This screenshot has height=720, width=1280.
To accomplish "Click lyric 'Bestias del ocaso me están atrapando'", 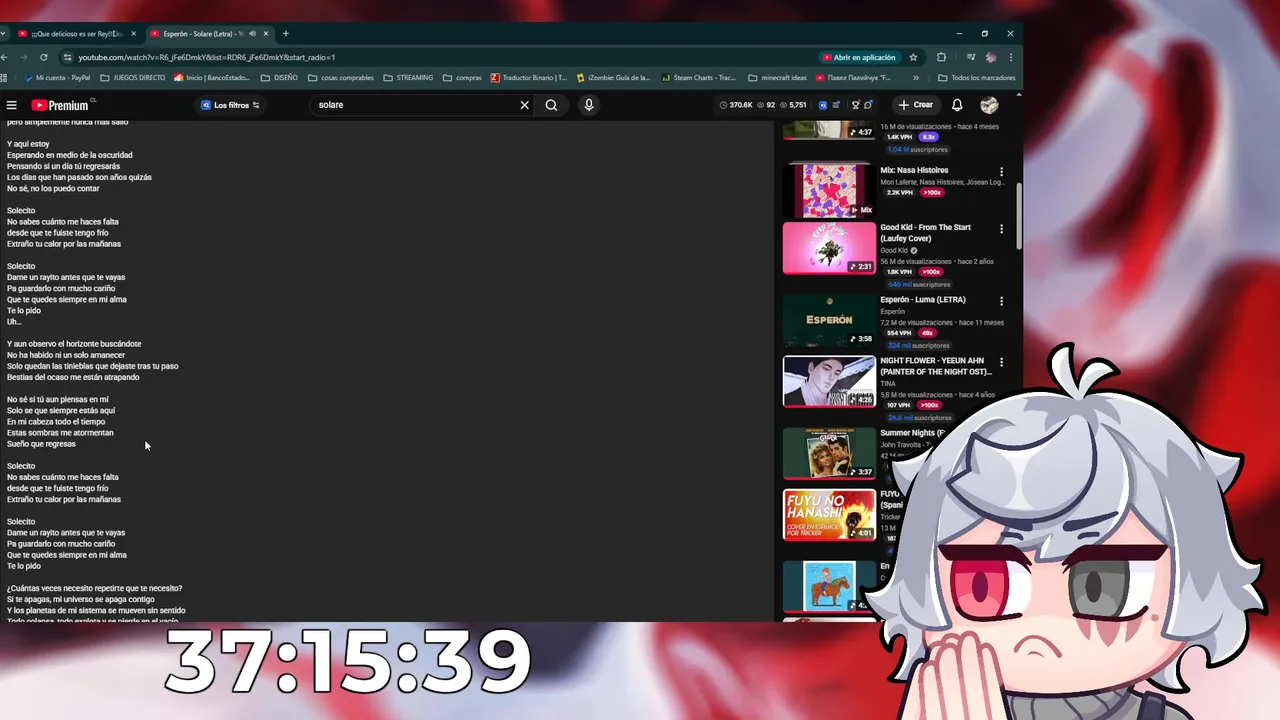I will pyautogui.click(x=73, y=377).
